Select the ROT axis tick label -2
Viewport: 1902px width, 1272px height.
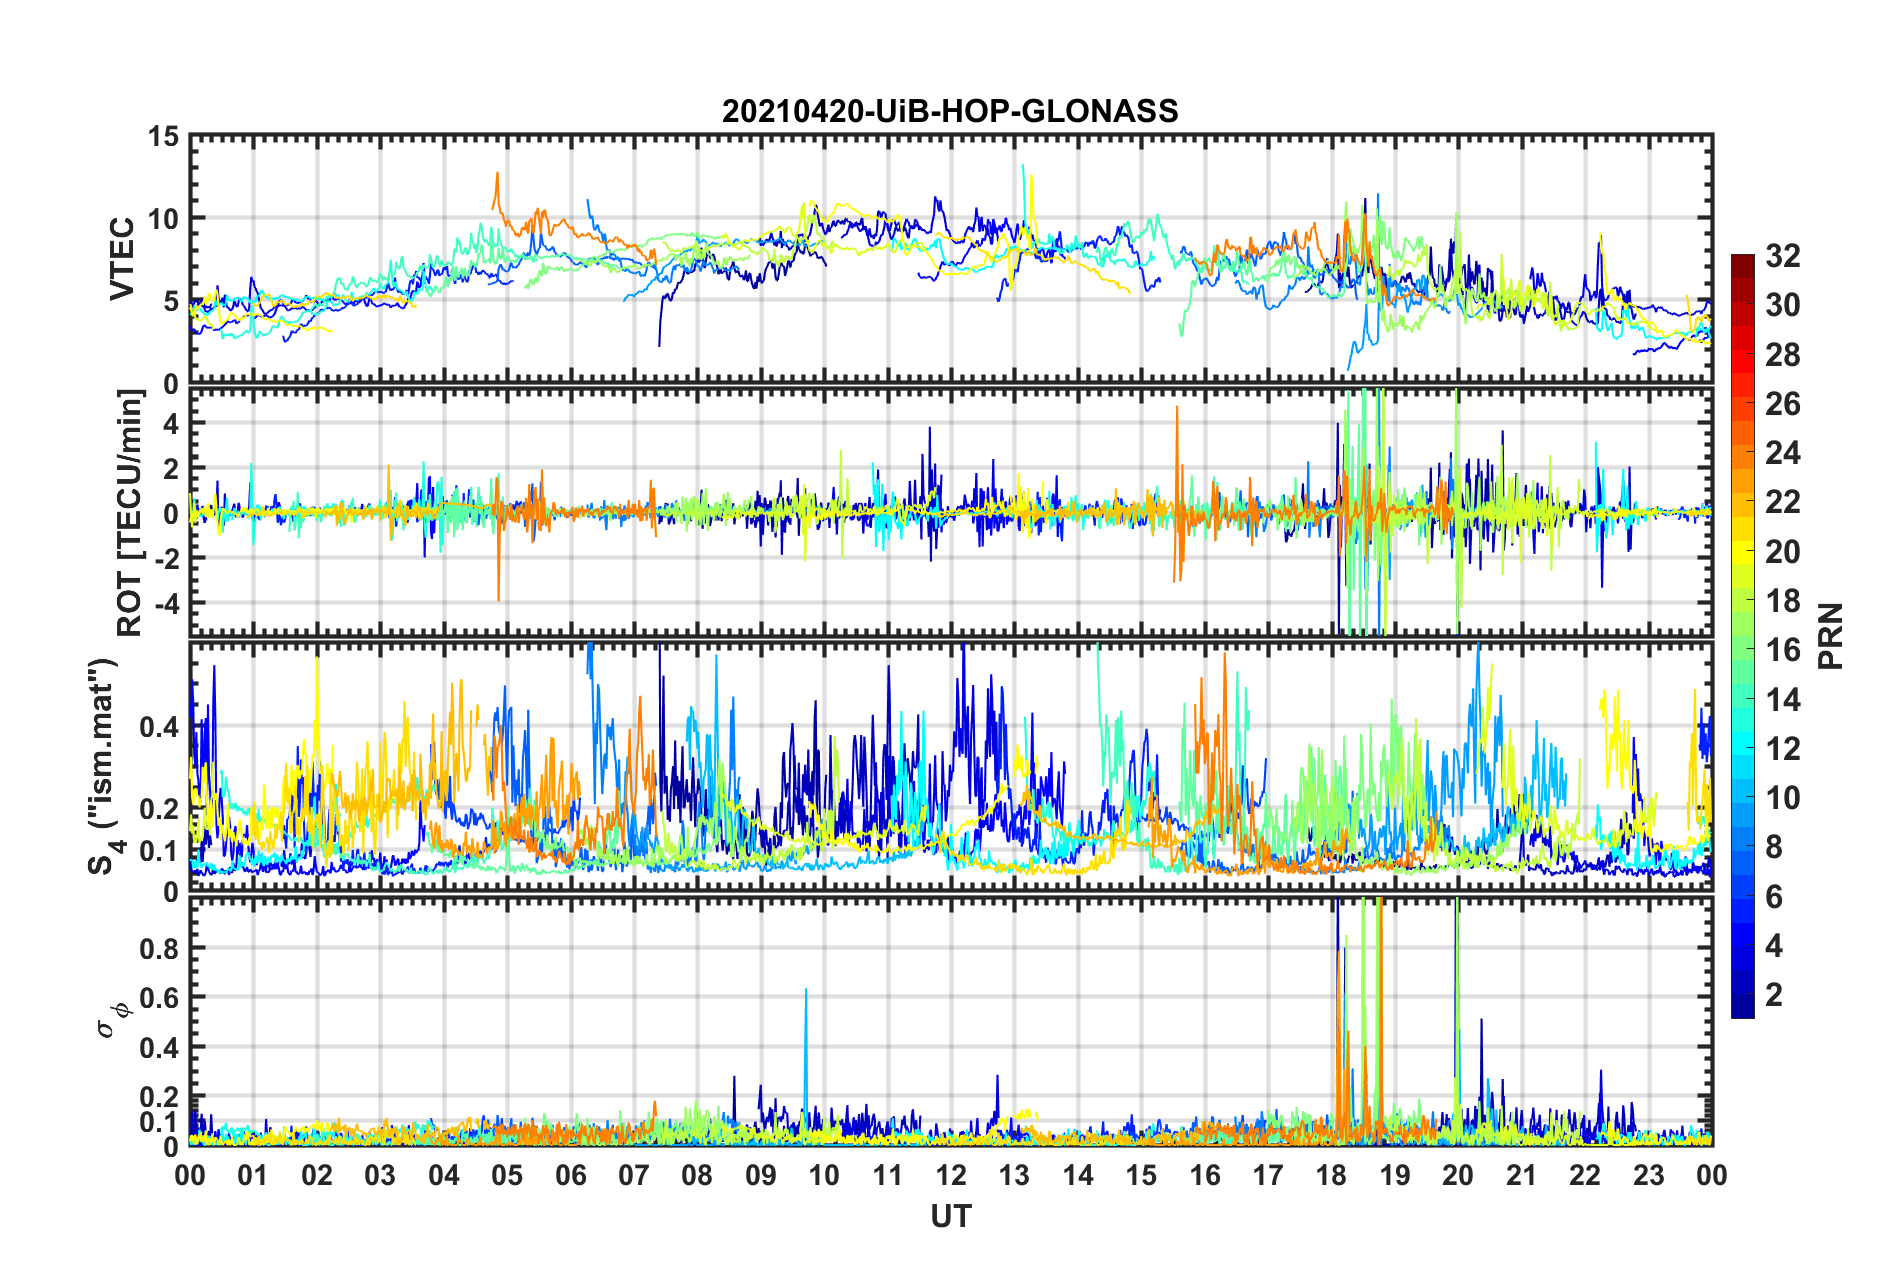point(167,558)
